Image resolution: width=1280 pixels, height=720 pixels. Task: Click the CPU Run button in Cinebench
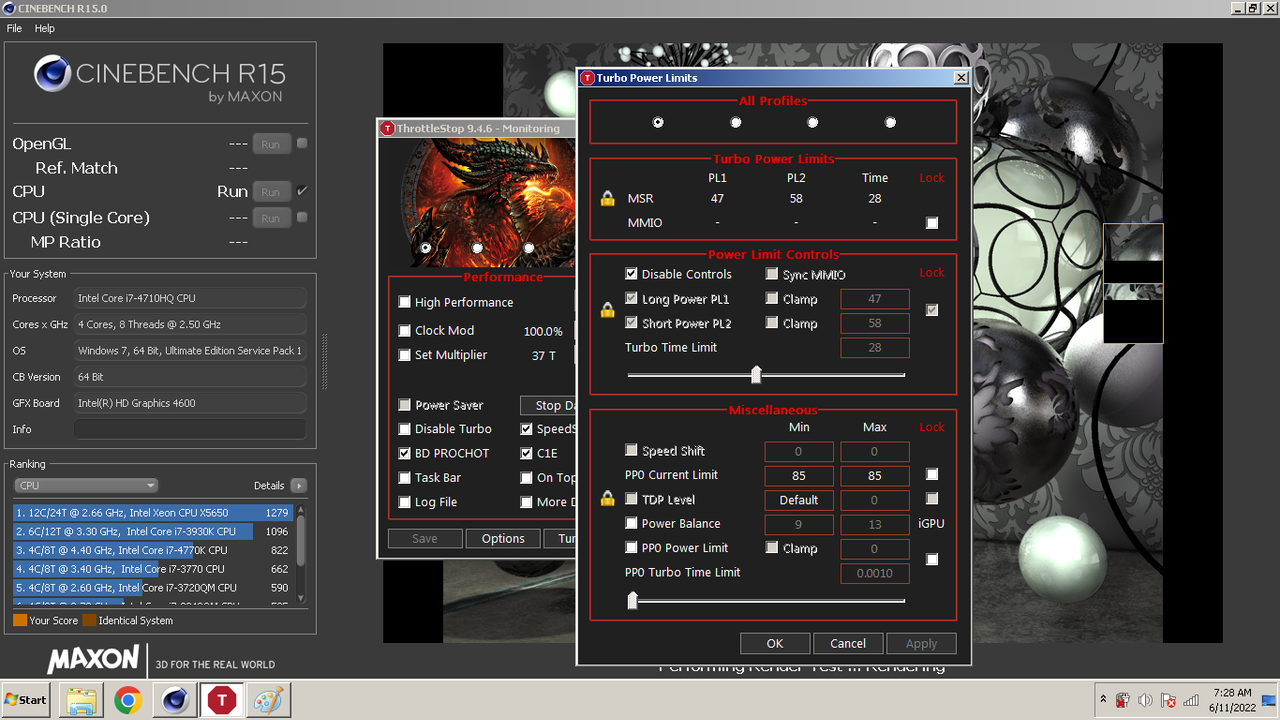coord(270,192)
